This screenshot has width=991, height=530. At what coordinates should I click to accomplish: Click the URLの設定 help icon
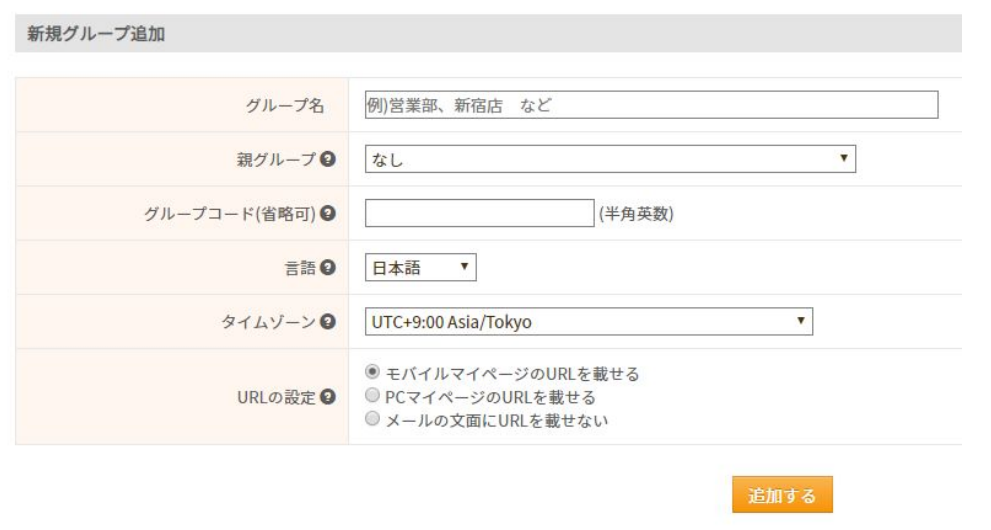click(x=330, y=398)
